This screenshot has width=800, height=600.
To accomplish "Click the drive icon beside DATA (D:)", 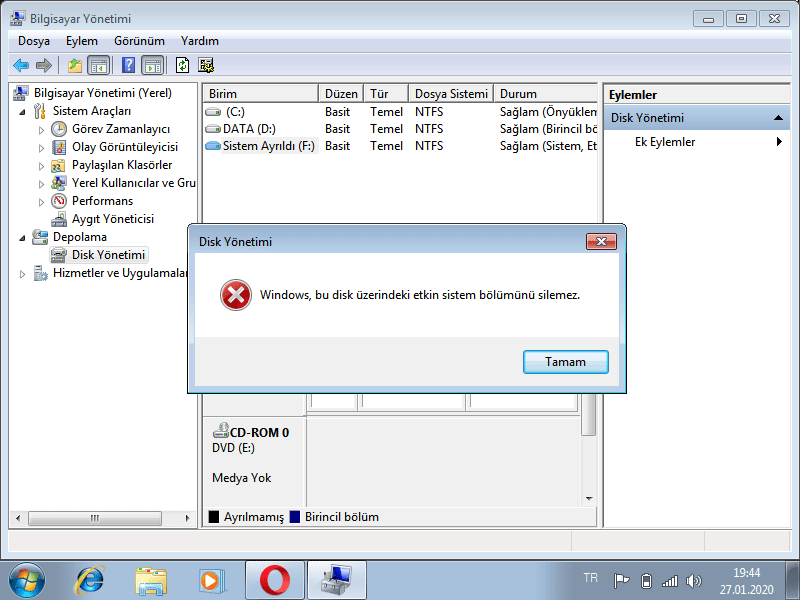I will [x=213, y=129].
